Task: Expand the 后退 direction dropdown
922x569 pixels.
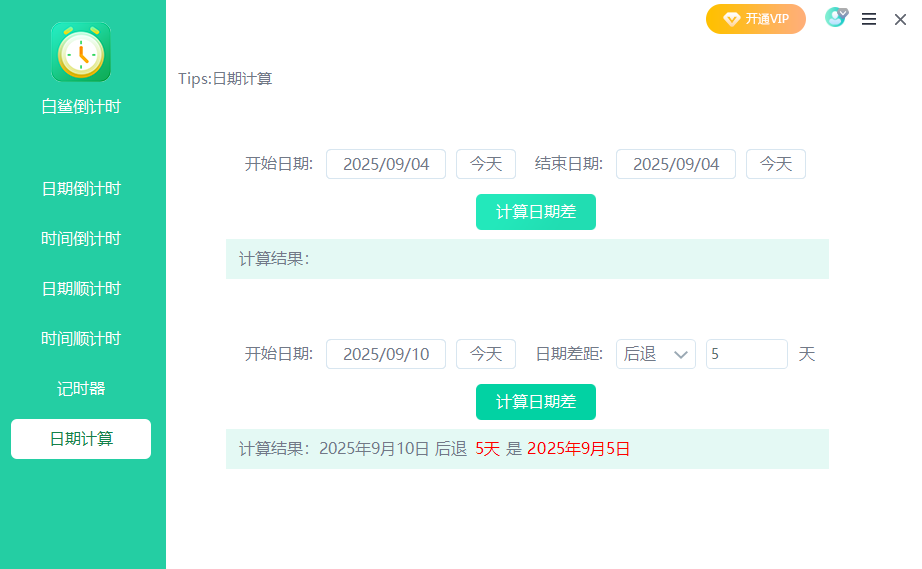Action: point(656,354)
